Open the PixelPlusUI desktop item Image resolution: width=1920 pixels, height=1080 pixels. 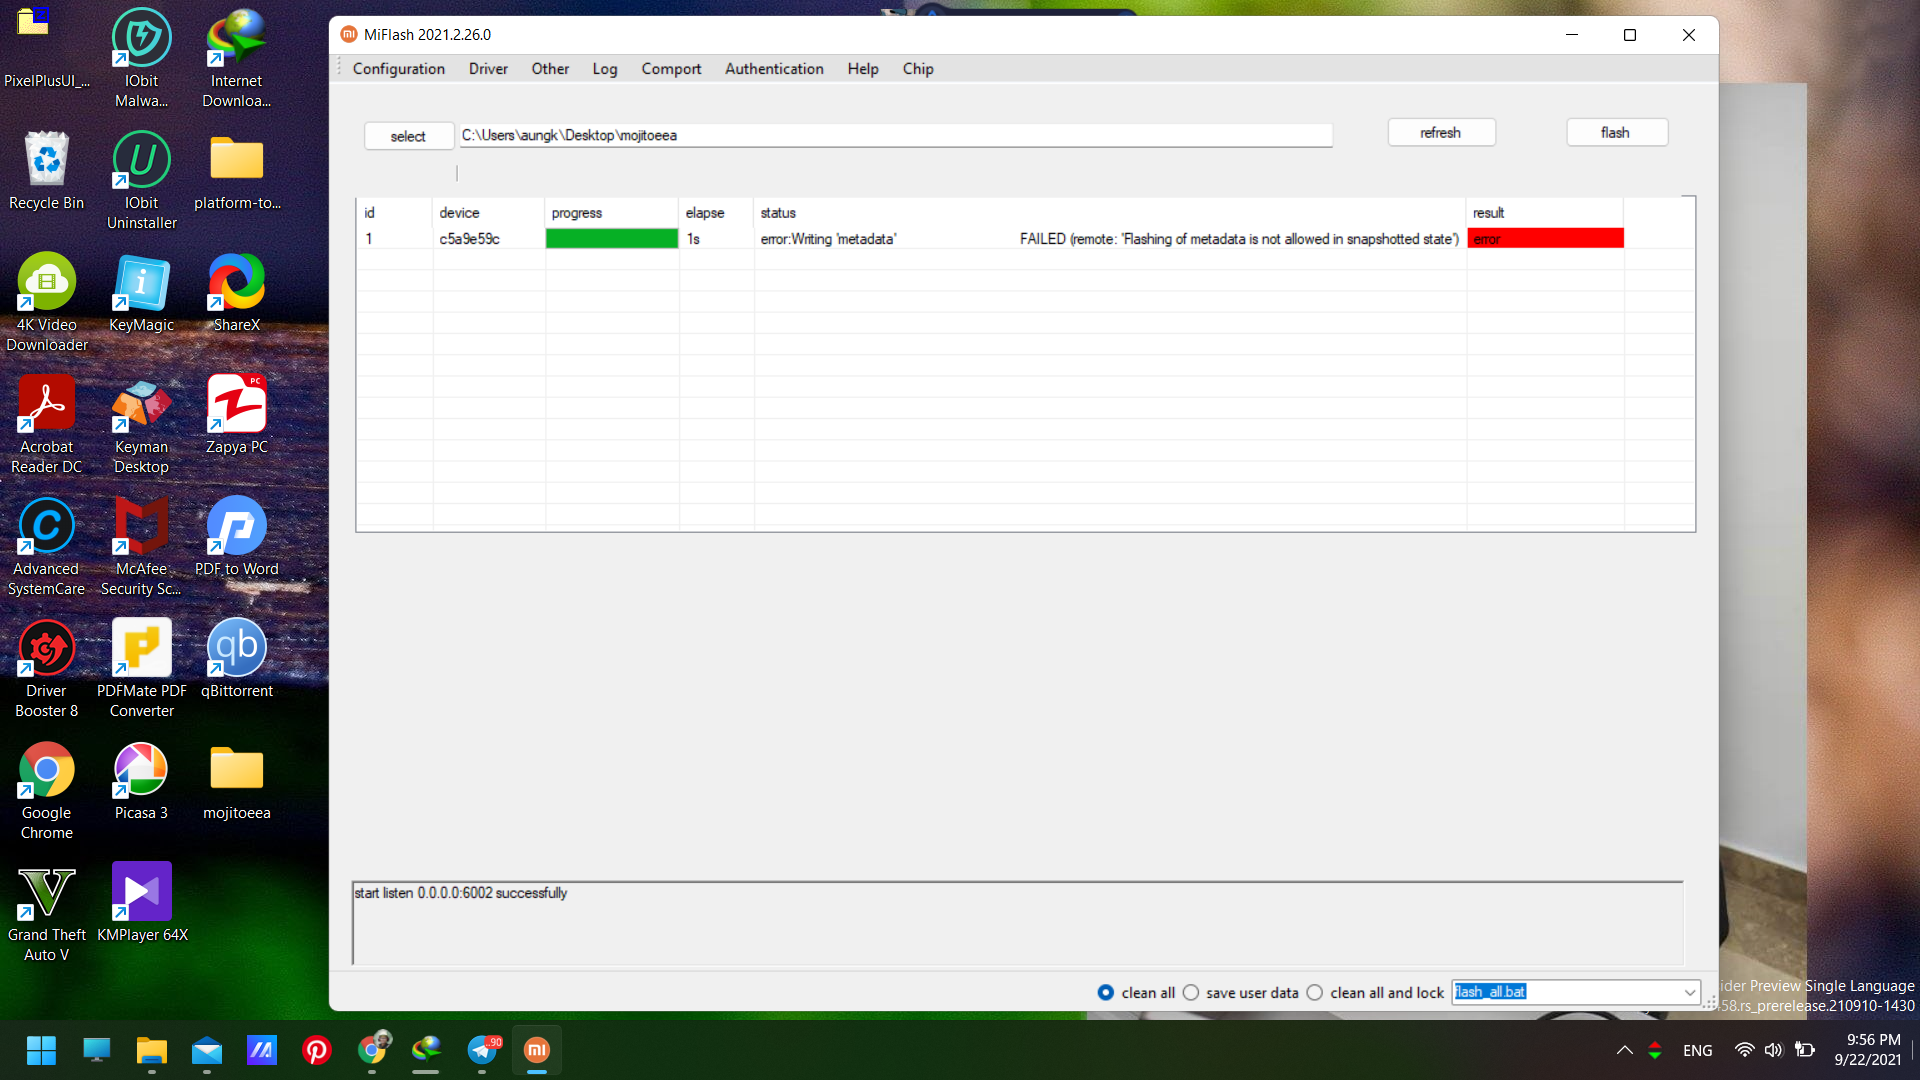pos(46,48)
